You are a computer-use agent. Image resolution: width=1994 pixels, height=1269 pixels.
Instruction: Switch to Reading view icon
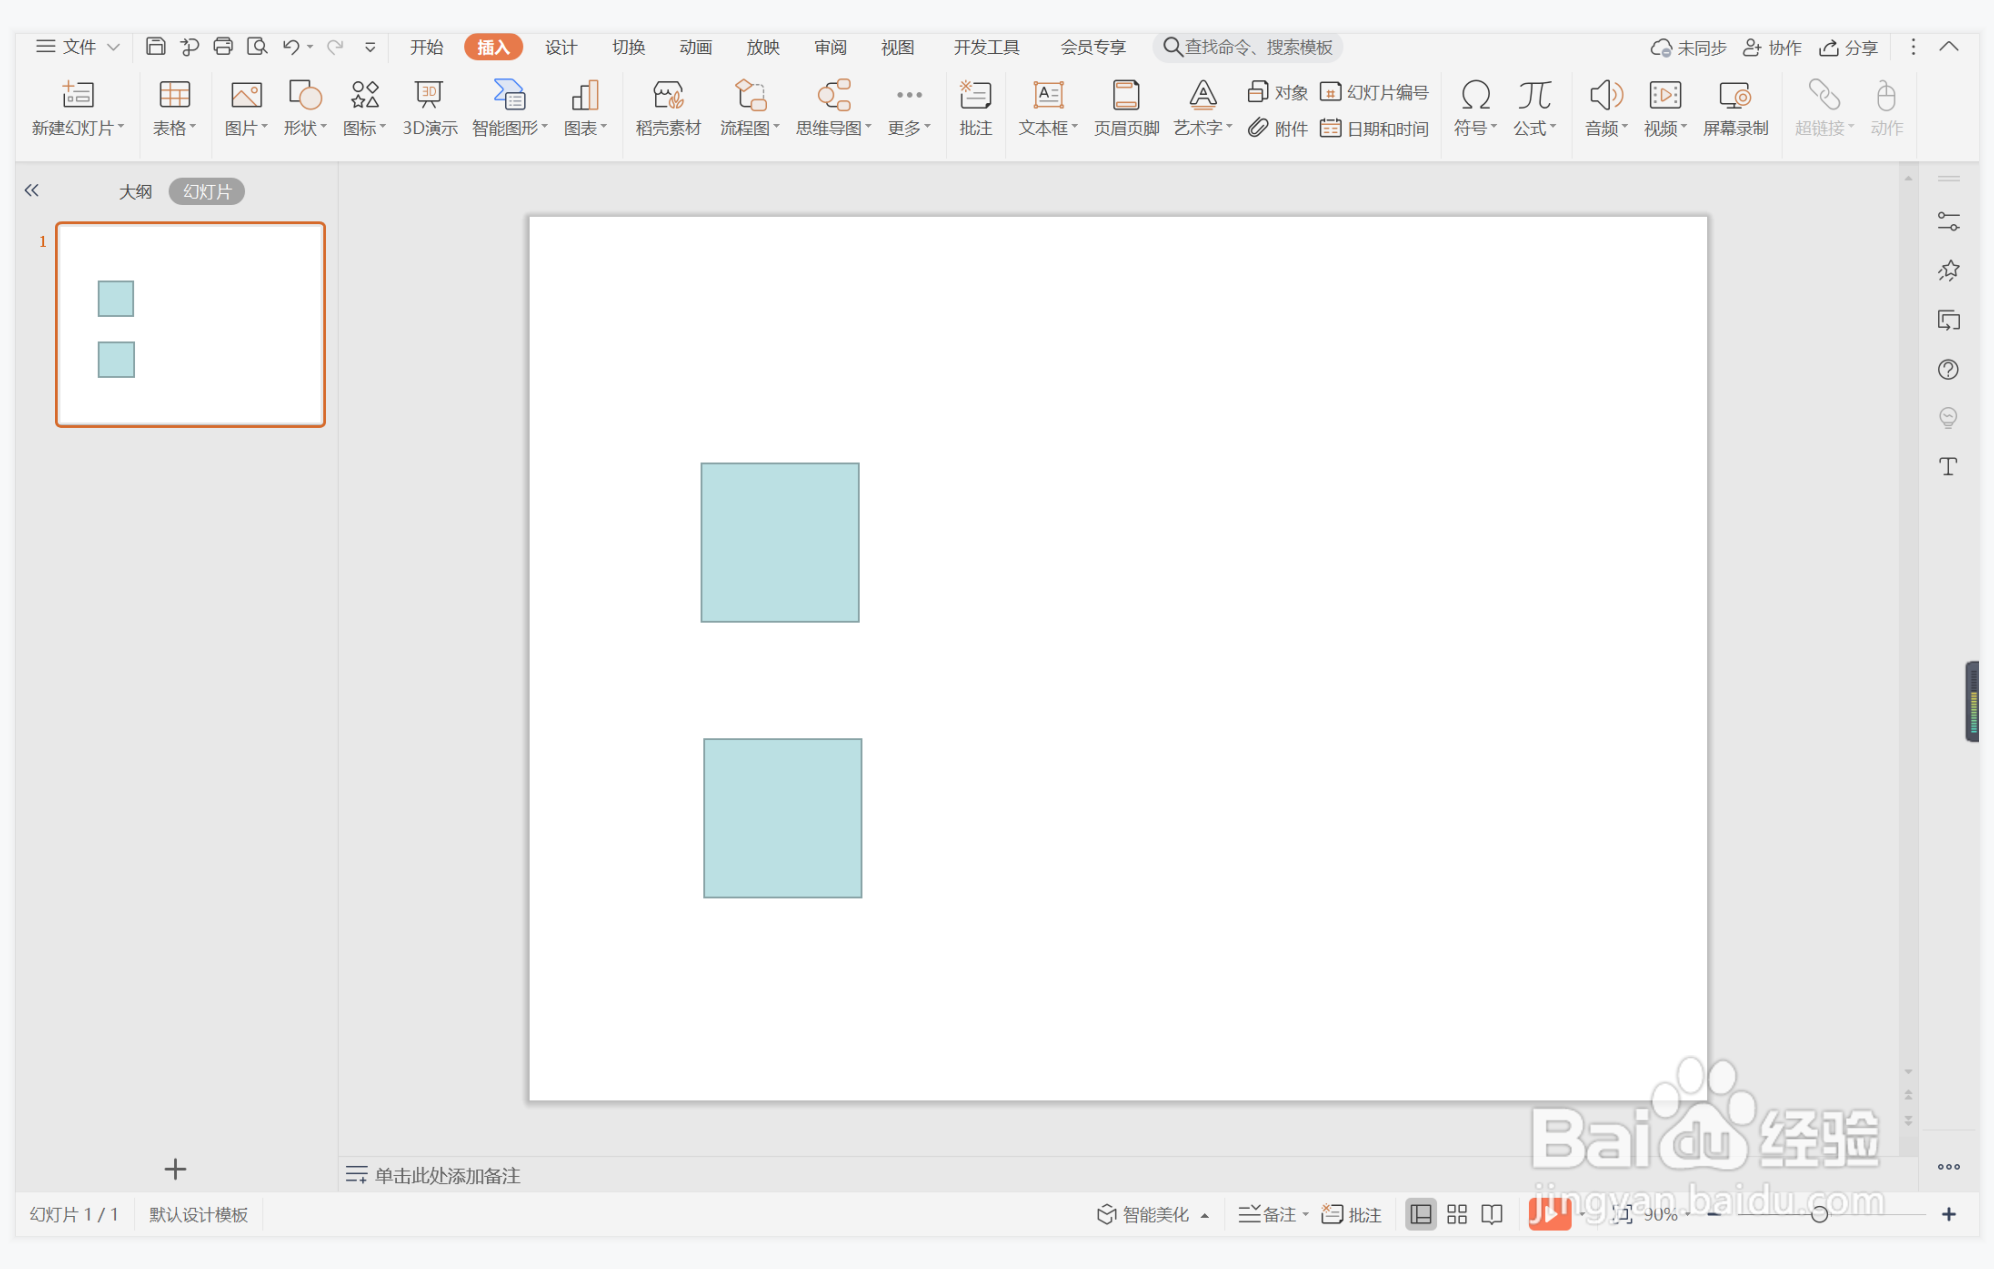point(1492,1214)
